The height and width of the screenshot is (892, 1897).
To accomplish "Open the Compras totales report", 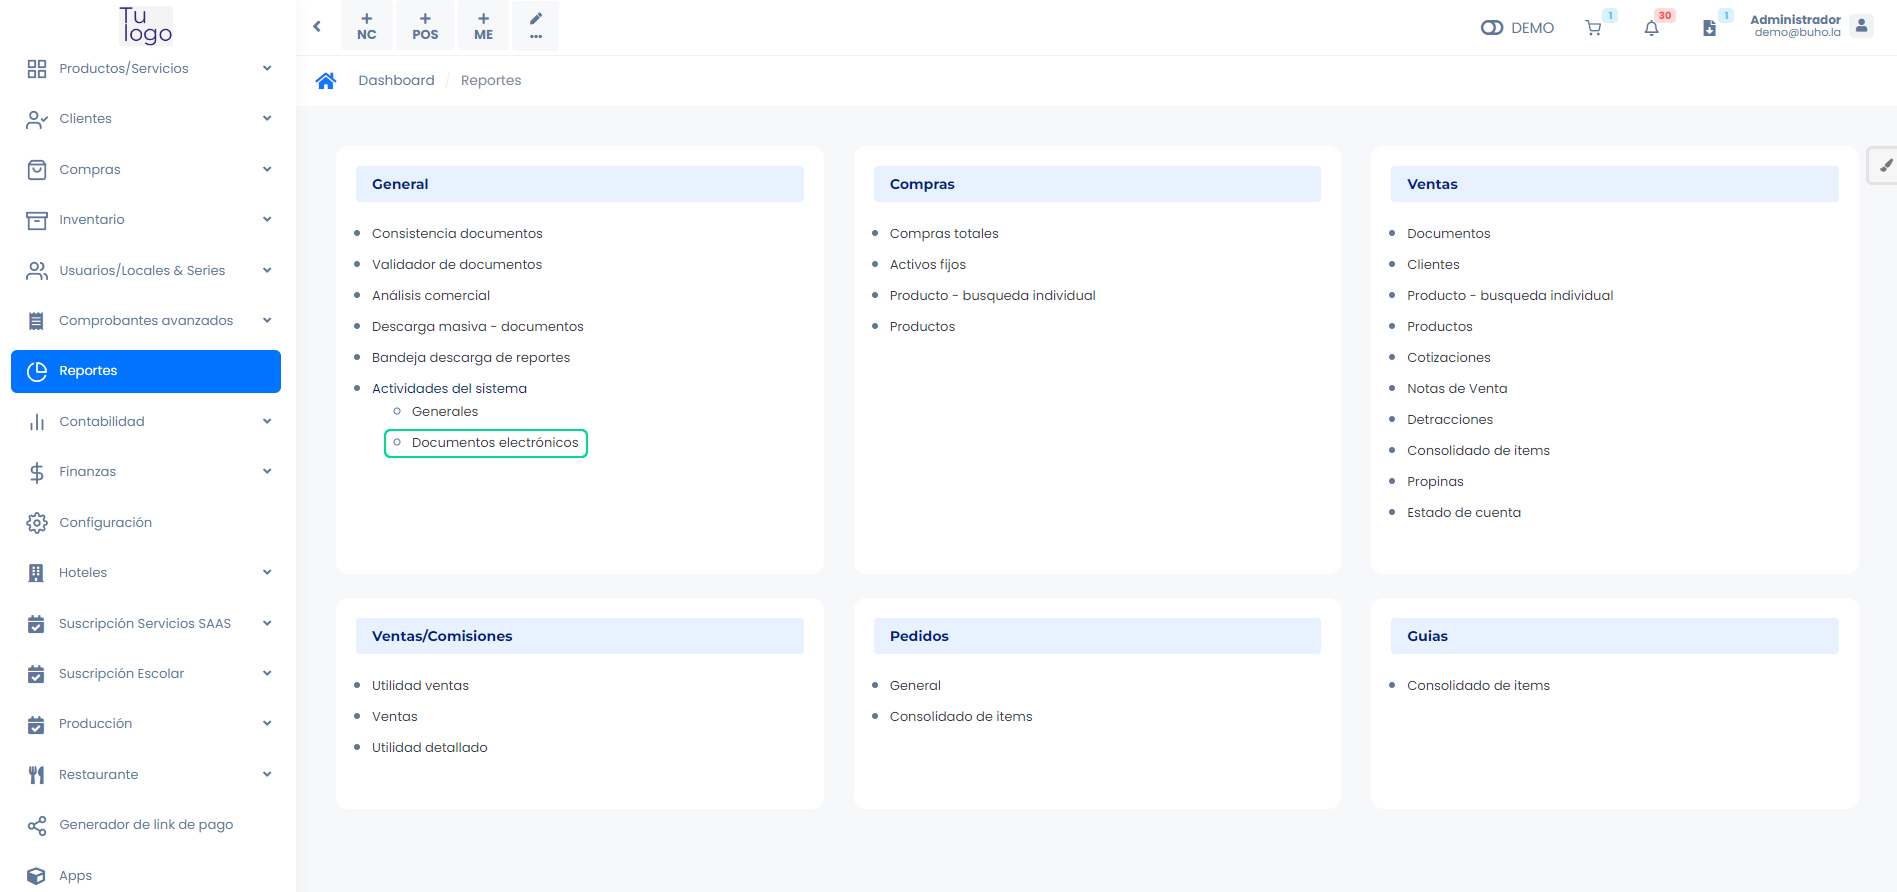I will (943, 233).
